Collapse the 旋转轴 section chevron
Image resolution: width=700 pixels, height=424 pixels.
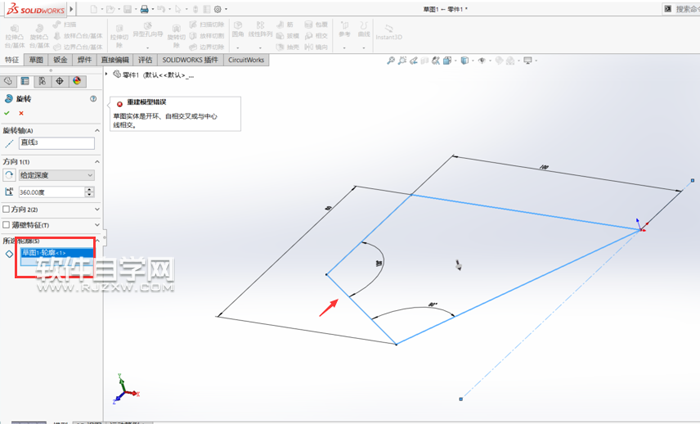click(96, 130)
